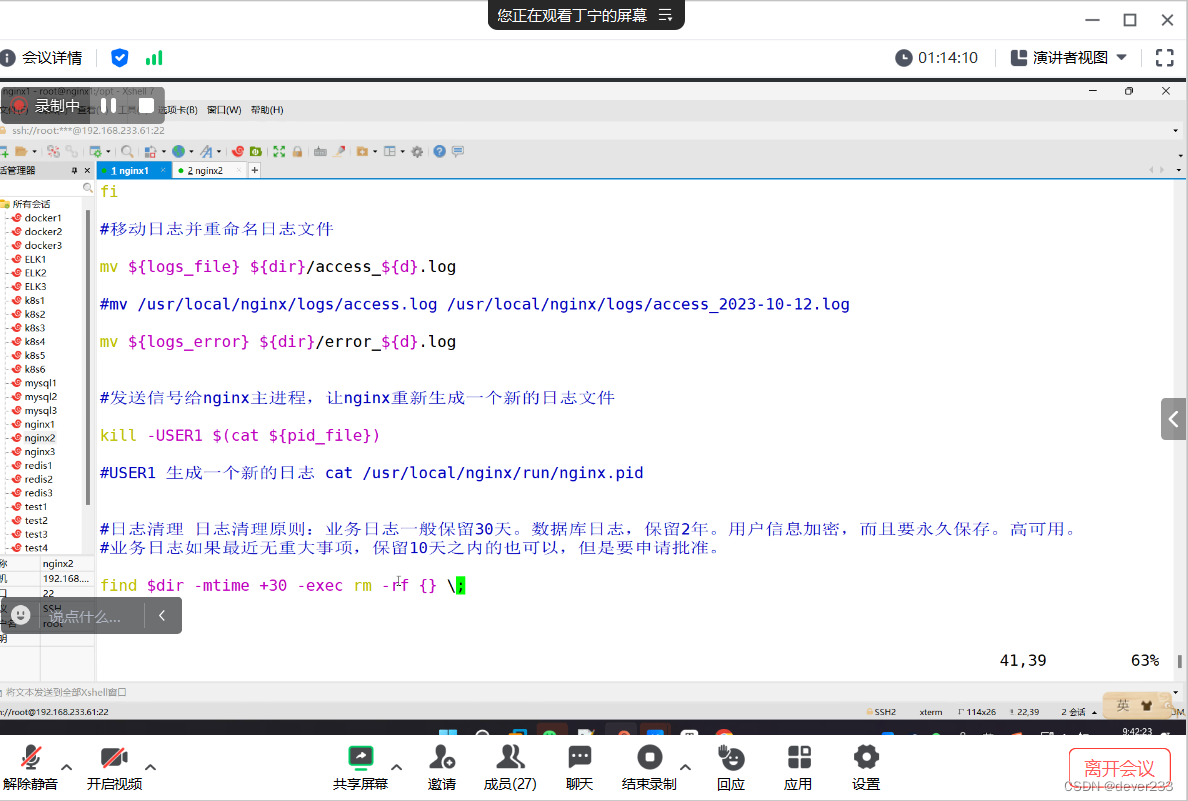Click the keyboard icon in Xshell toolbar

(x=320, y=152)
